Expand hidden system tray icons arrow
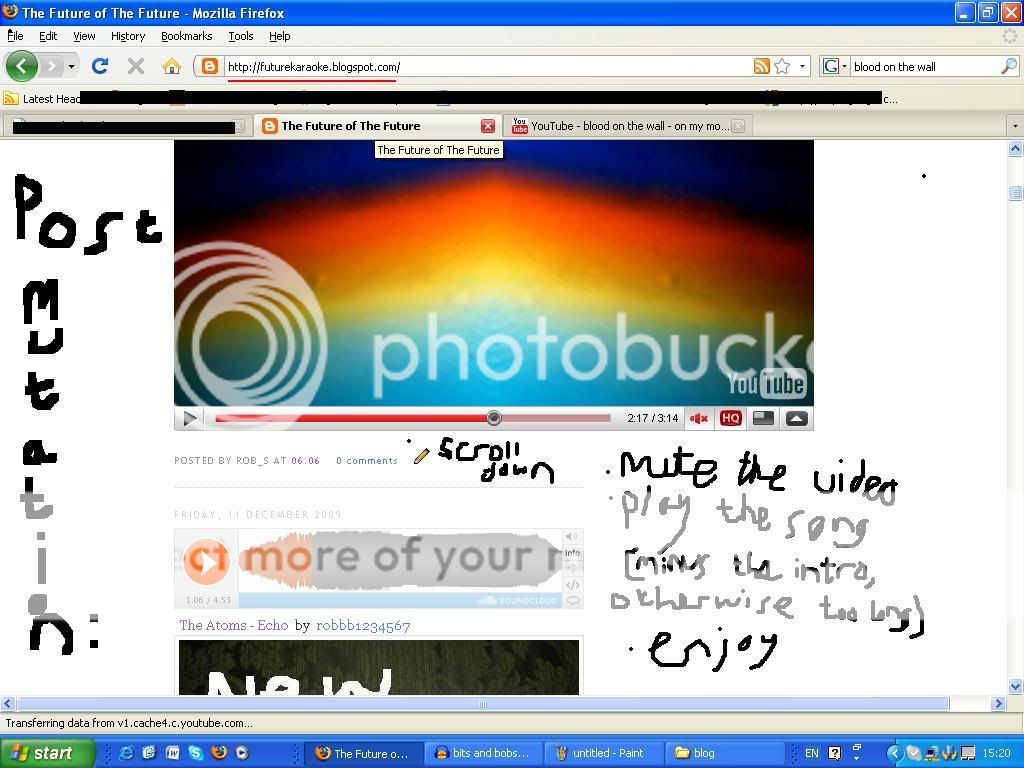Screen dimensions: 1024x768 click(894, 753)
